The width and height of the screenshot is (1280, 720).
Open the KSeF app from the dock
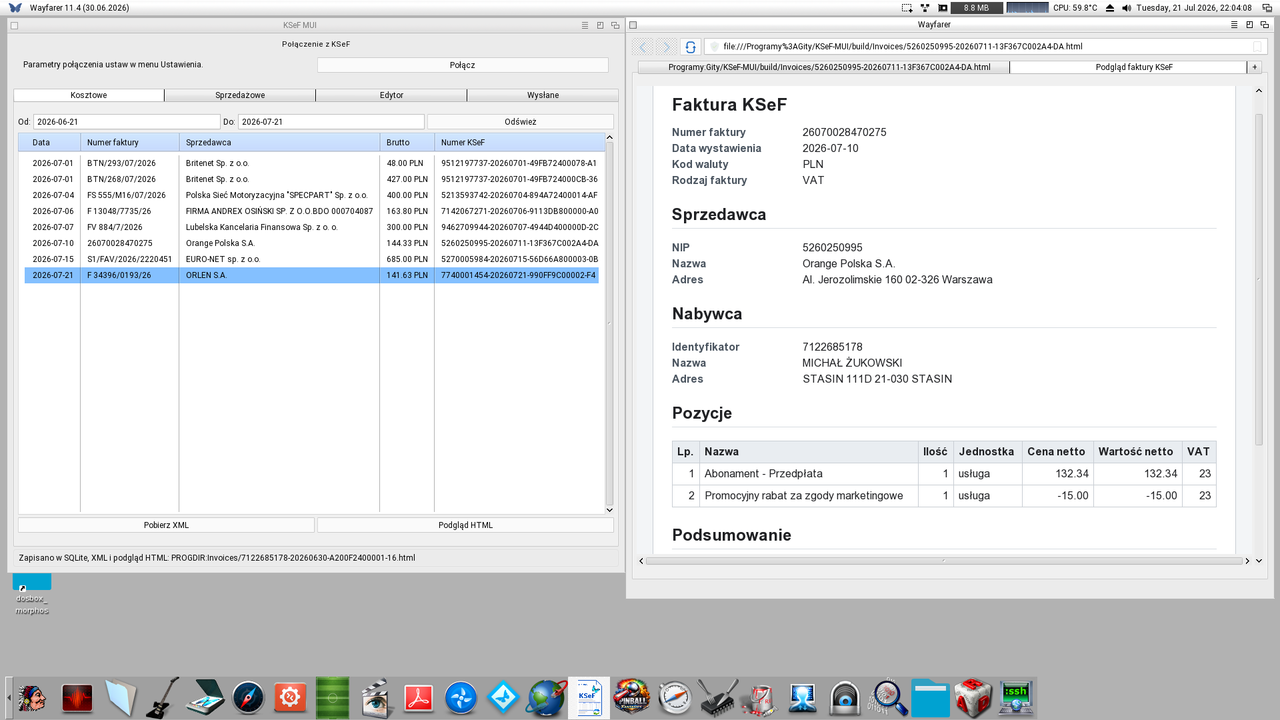588,697
